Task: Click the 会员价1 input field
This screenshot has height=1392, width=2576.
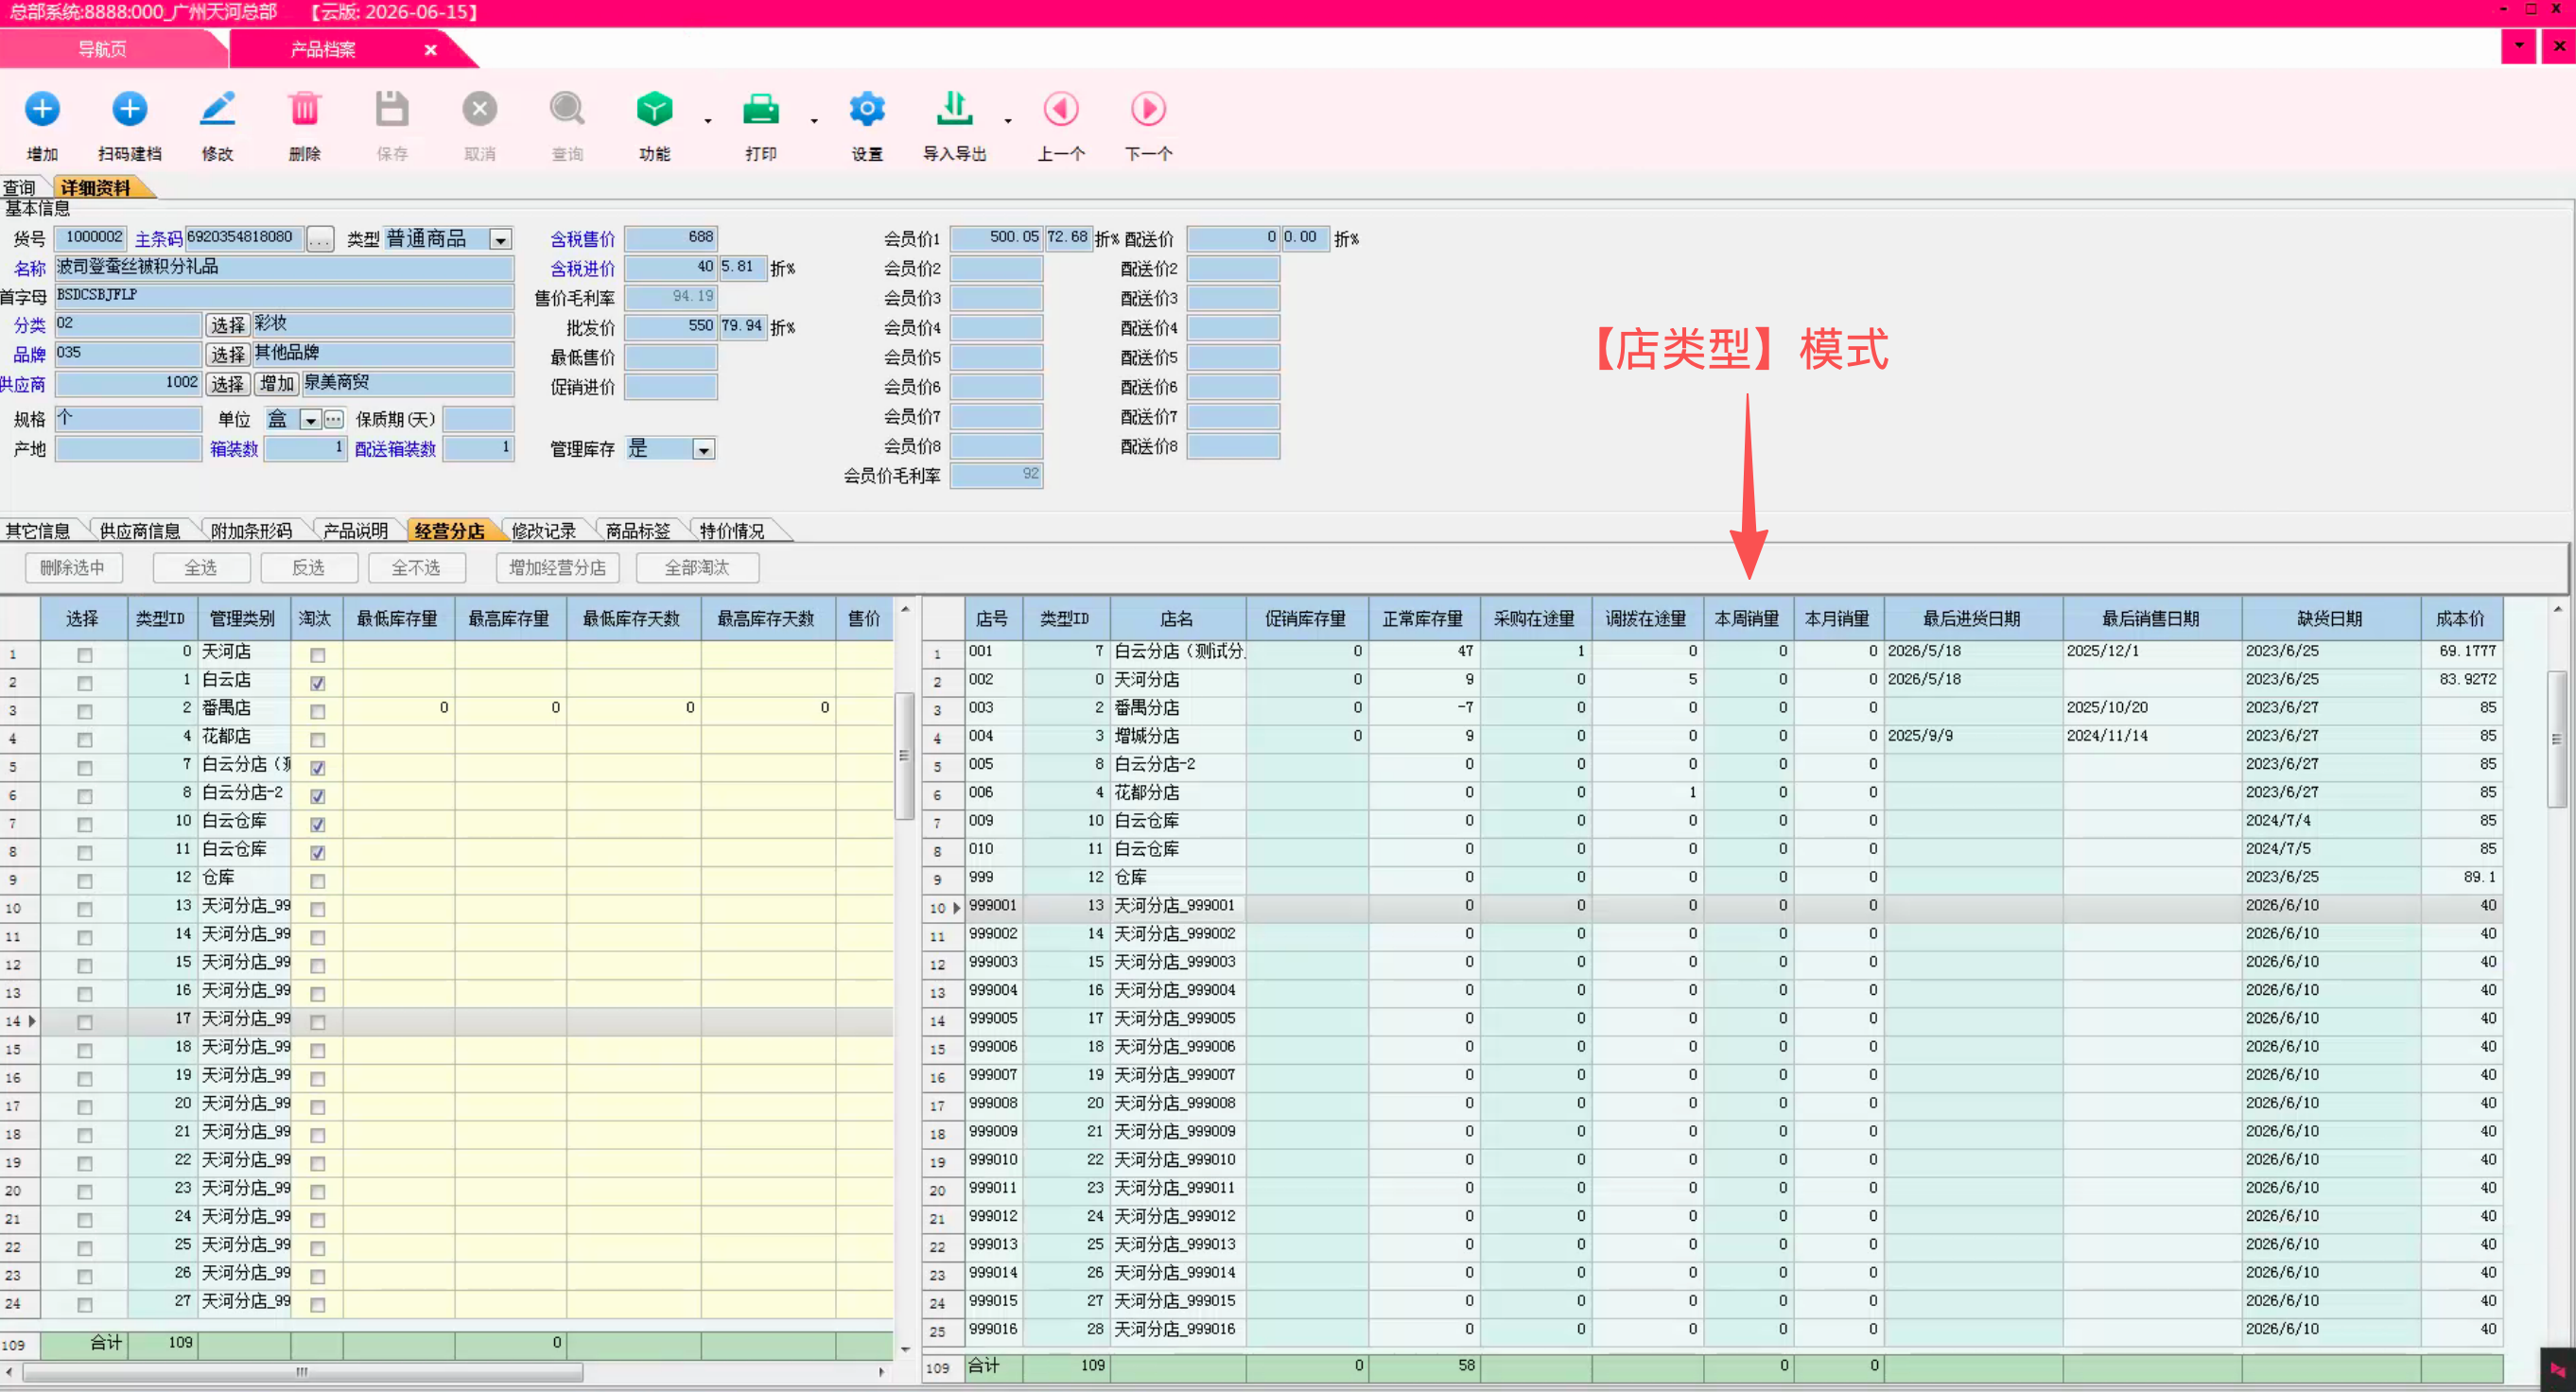Action: click(996, 238)
